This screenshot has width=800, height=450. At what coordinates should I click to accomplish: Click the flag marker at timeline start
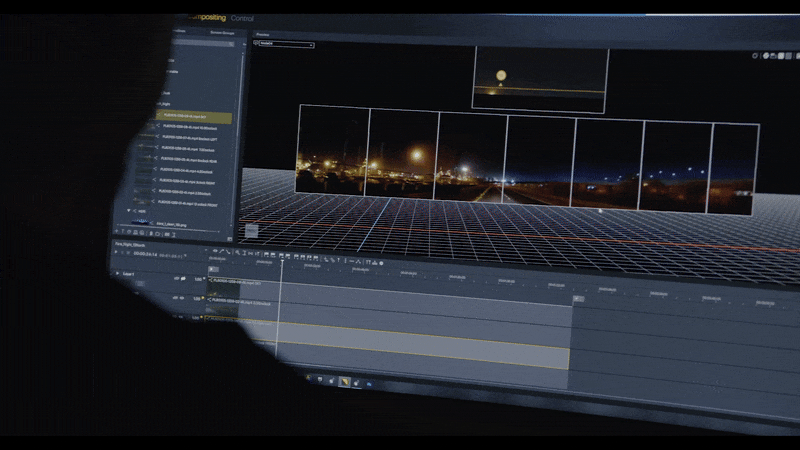pos(213,268)
